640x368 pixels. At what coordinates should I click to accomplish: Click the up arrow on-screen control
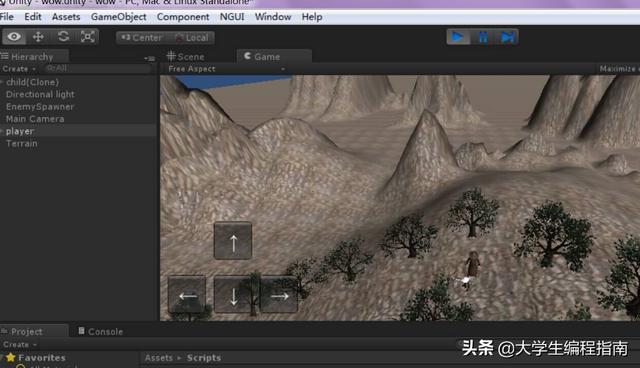pos(233,241)
